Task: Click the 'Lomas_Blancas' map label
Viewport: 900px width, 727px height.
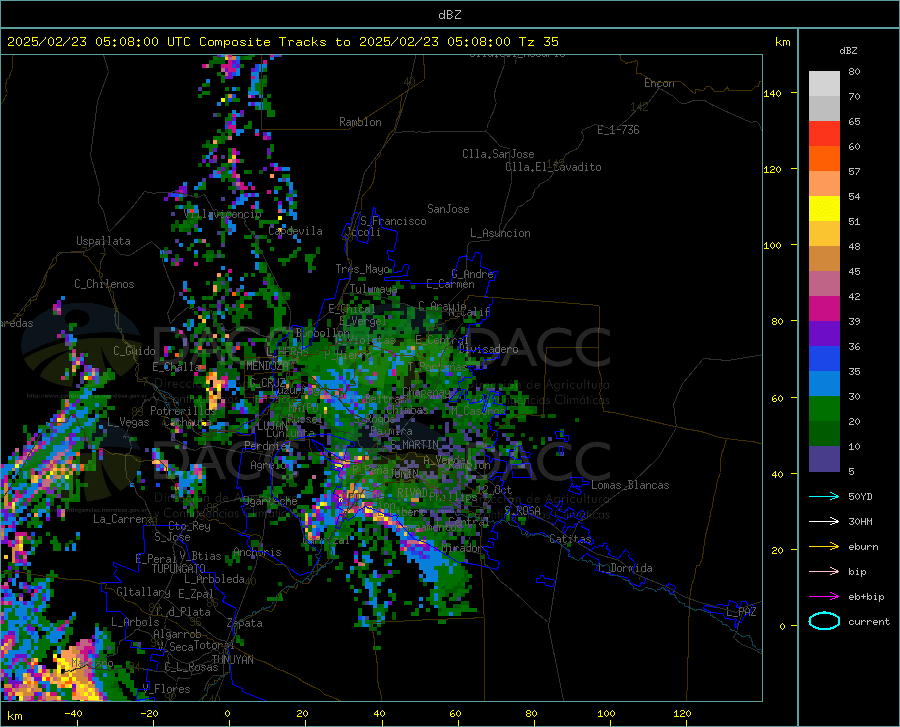Action: [630, 485]
